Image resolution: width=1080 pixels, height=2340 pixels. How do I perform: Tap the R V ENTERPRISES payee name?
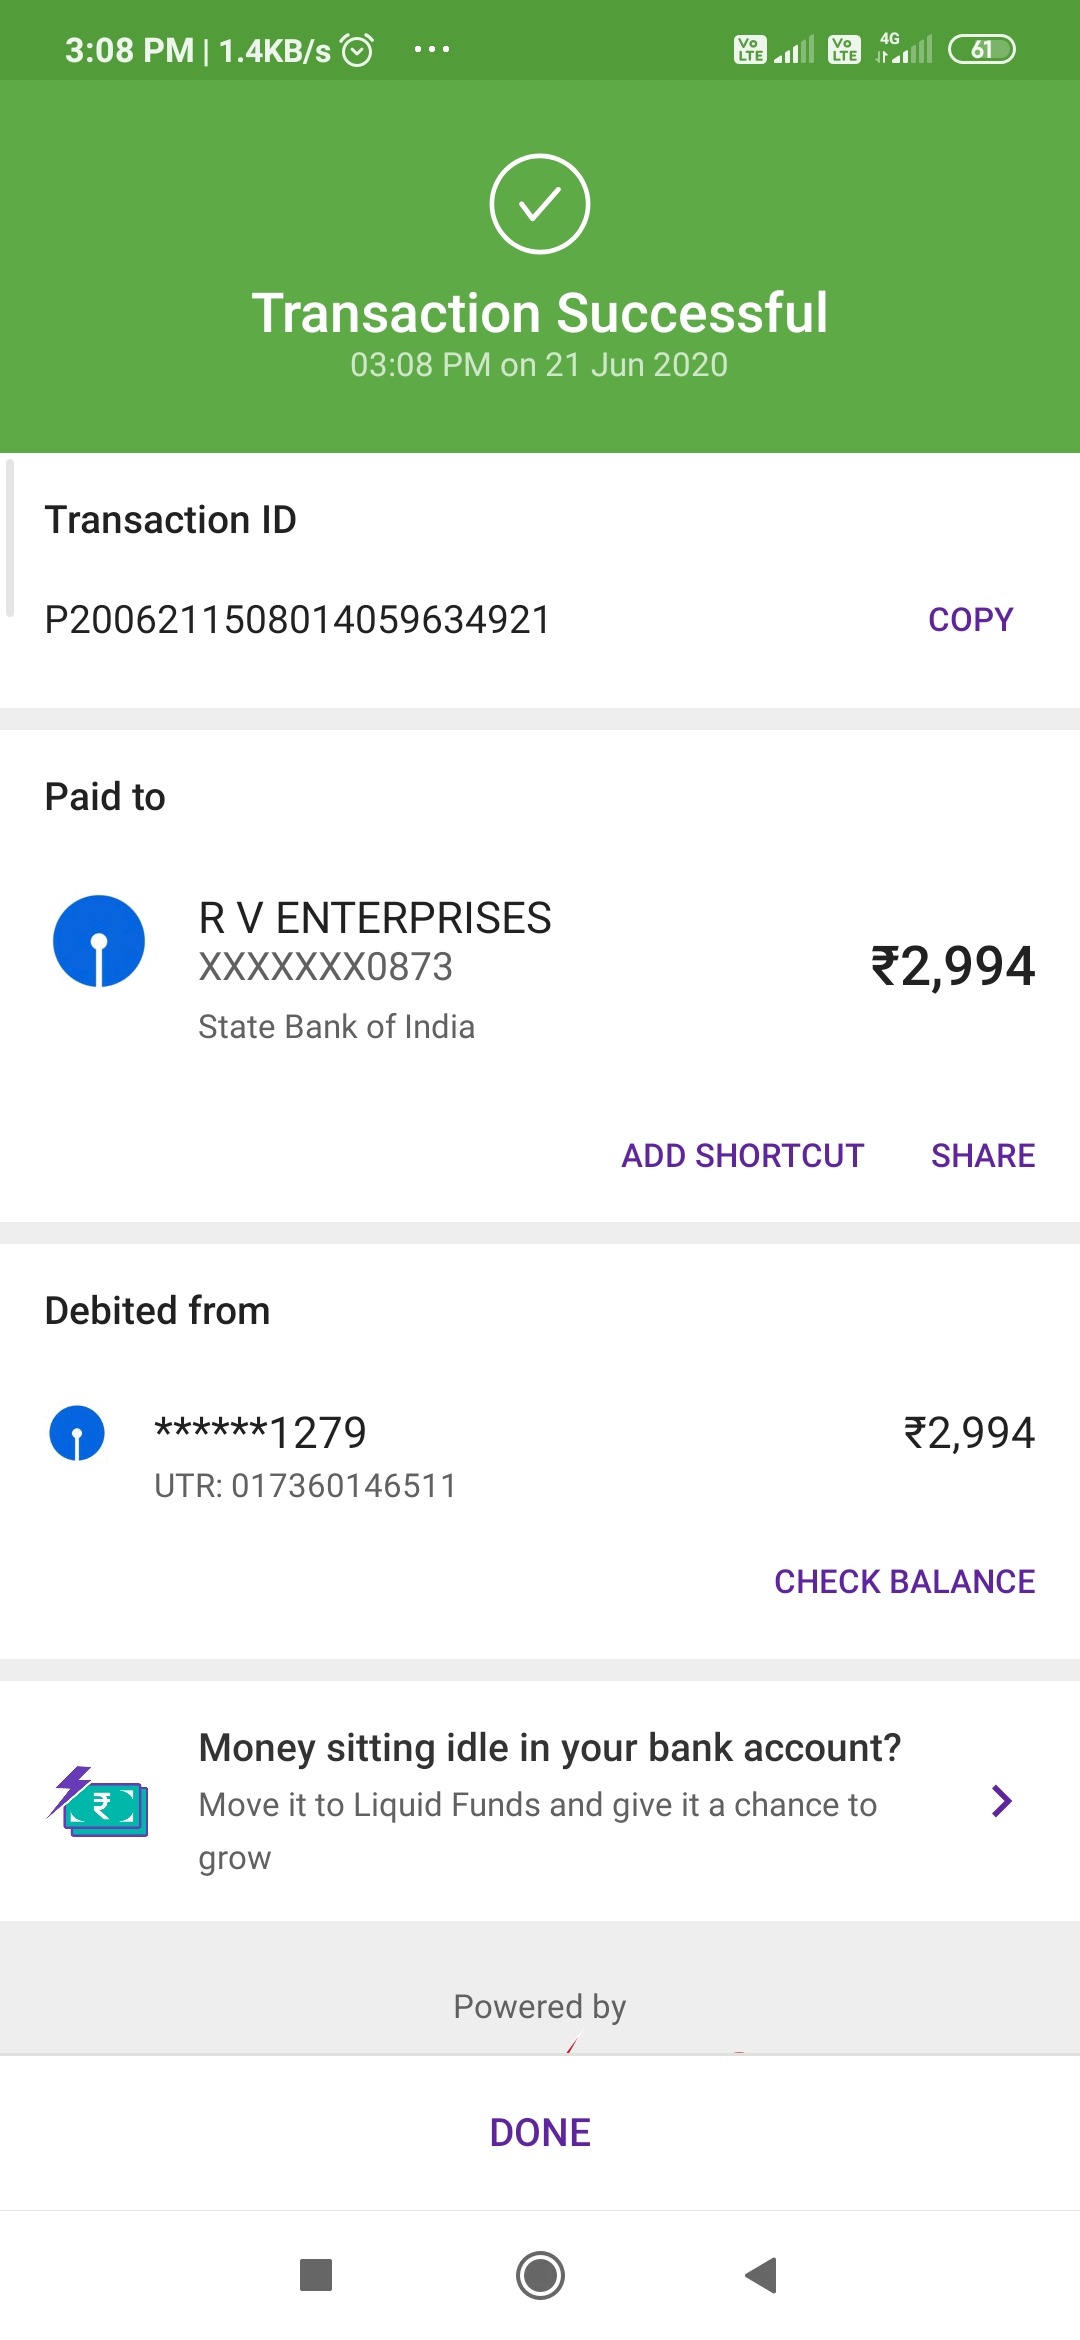click(375, 918)
